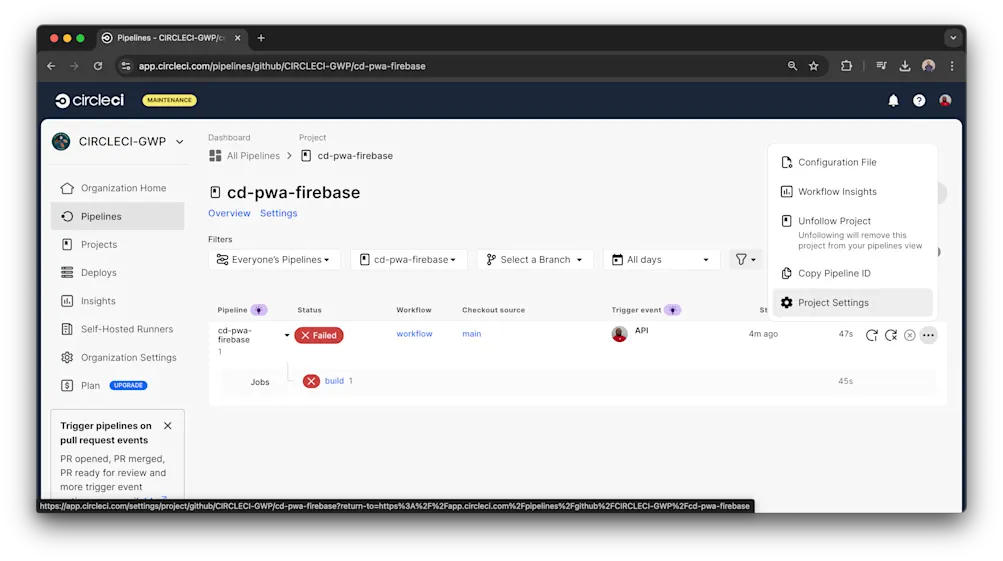Image resolution: width=1003 pixels, height=561 pixels.
Task: Click the API trigger user avatar
Action: [x=619, y=334]
